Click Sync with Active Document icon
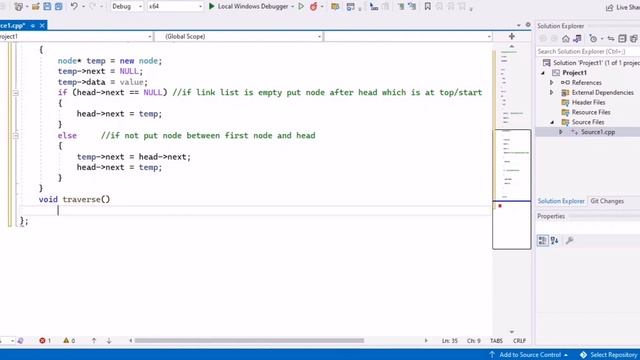Screen dimensions: 640x360 [x=611, y=39]
